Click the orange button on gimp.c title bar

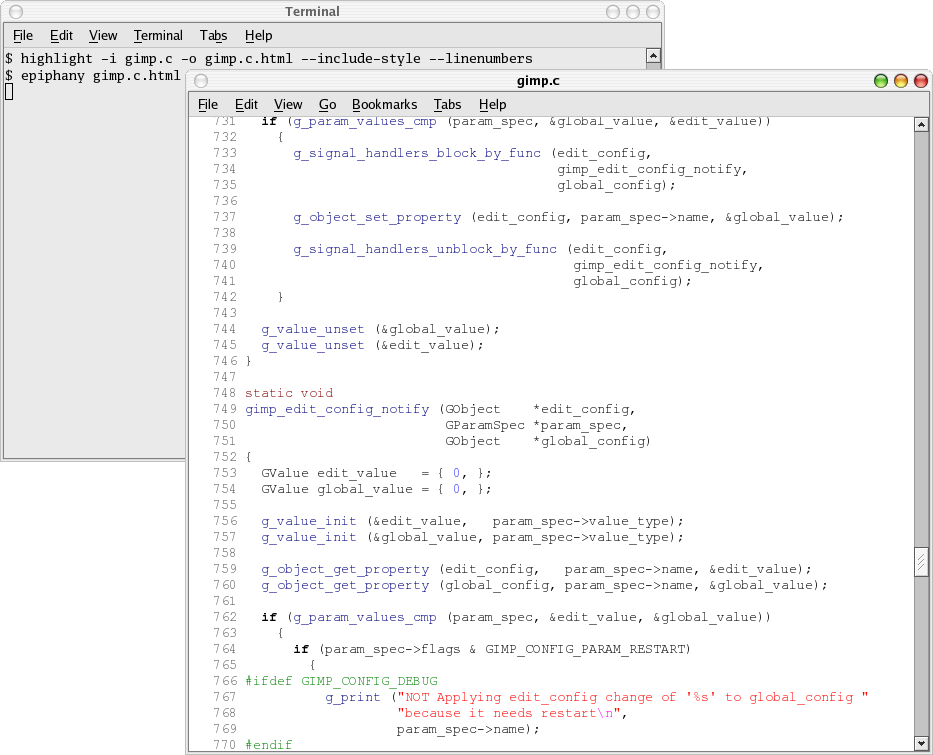point(901,81)
